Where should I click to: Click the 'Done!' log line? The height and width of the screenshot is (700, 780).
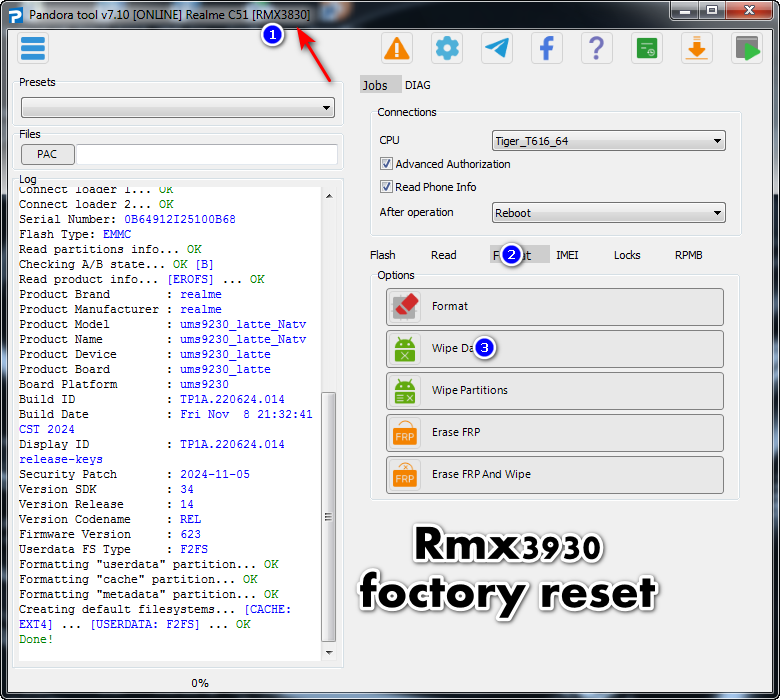click(36, 639)
